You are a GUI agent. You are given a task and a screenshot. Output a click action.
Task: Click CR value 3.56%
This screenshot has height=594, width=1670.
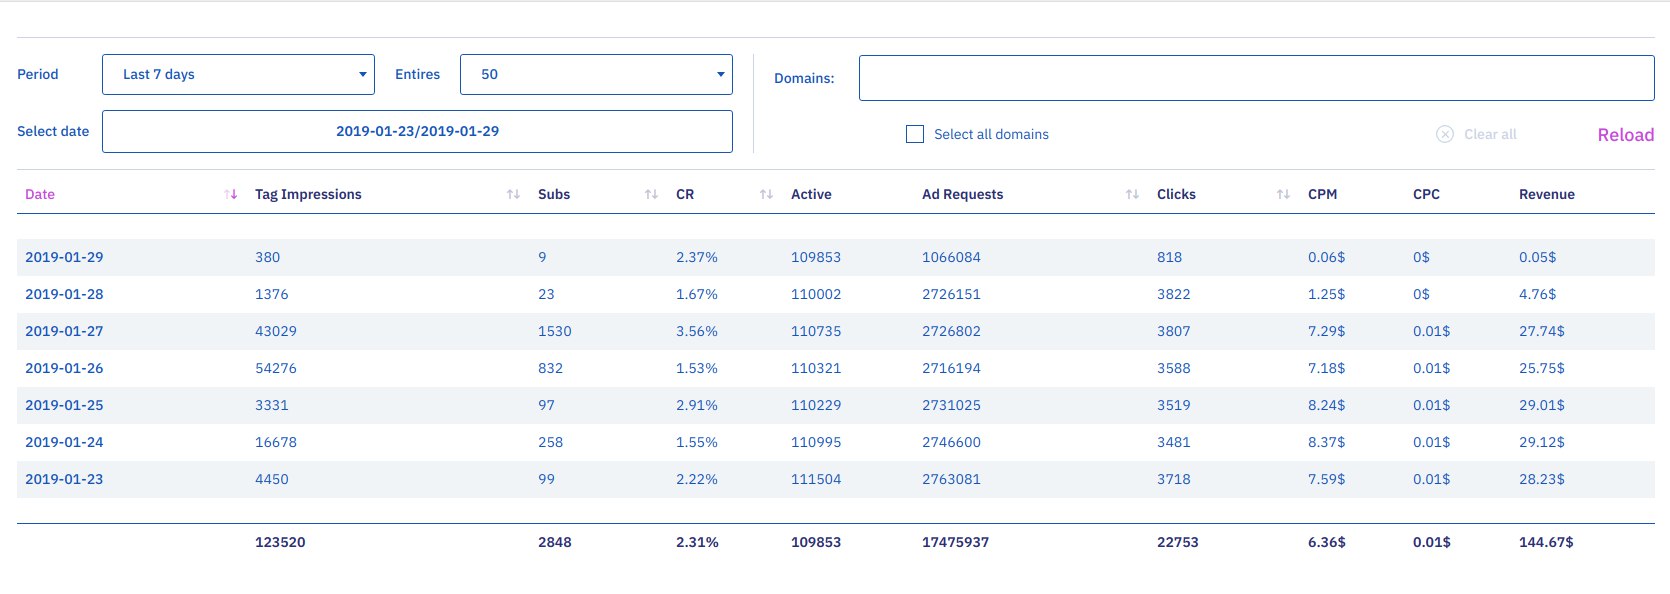[x=697, y=331]
